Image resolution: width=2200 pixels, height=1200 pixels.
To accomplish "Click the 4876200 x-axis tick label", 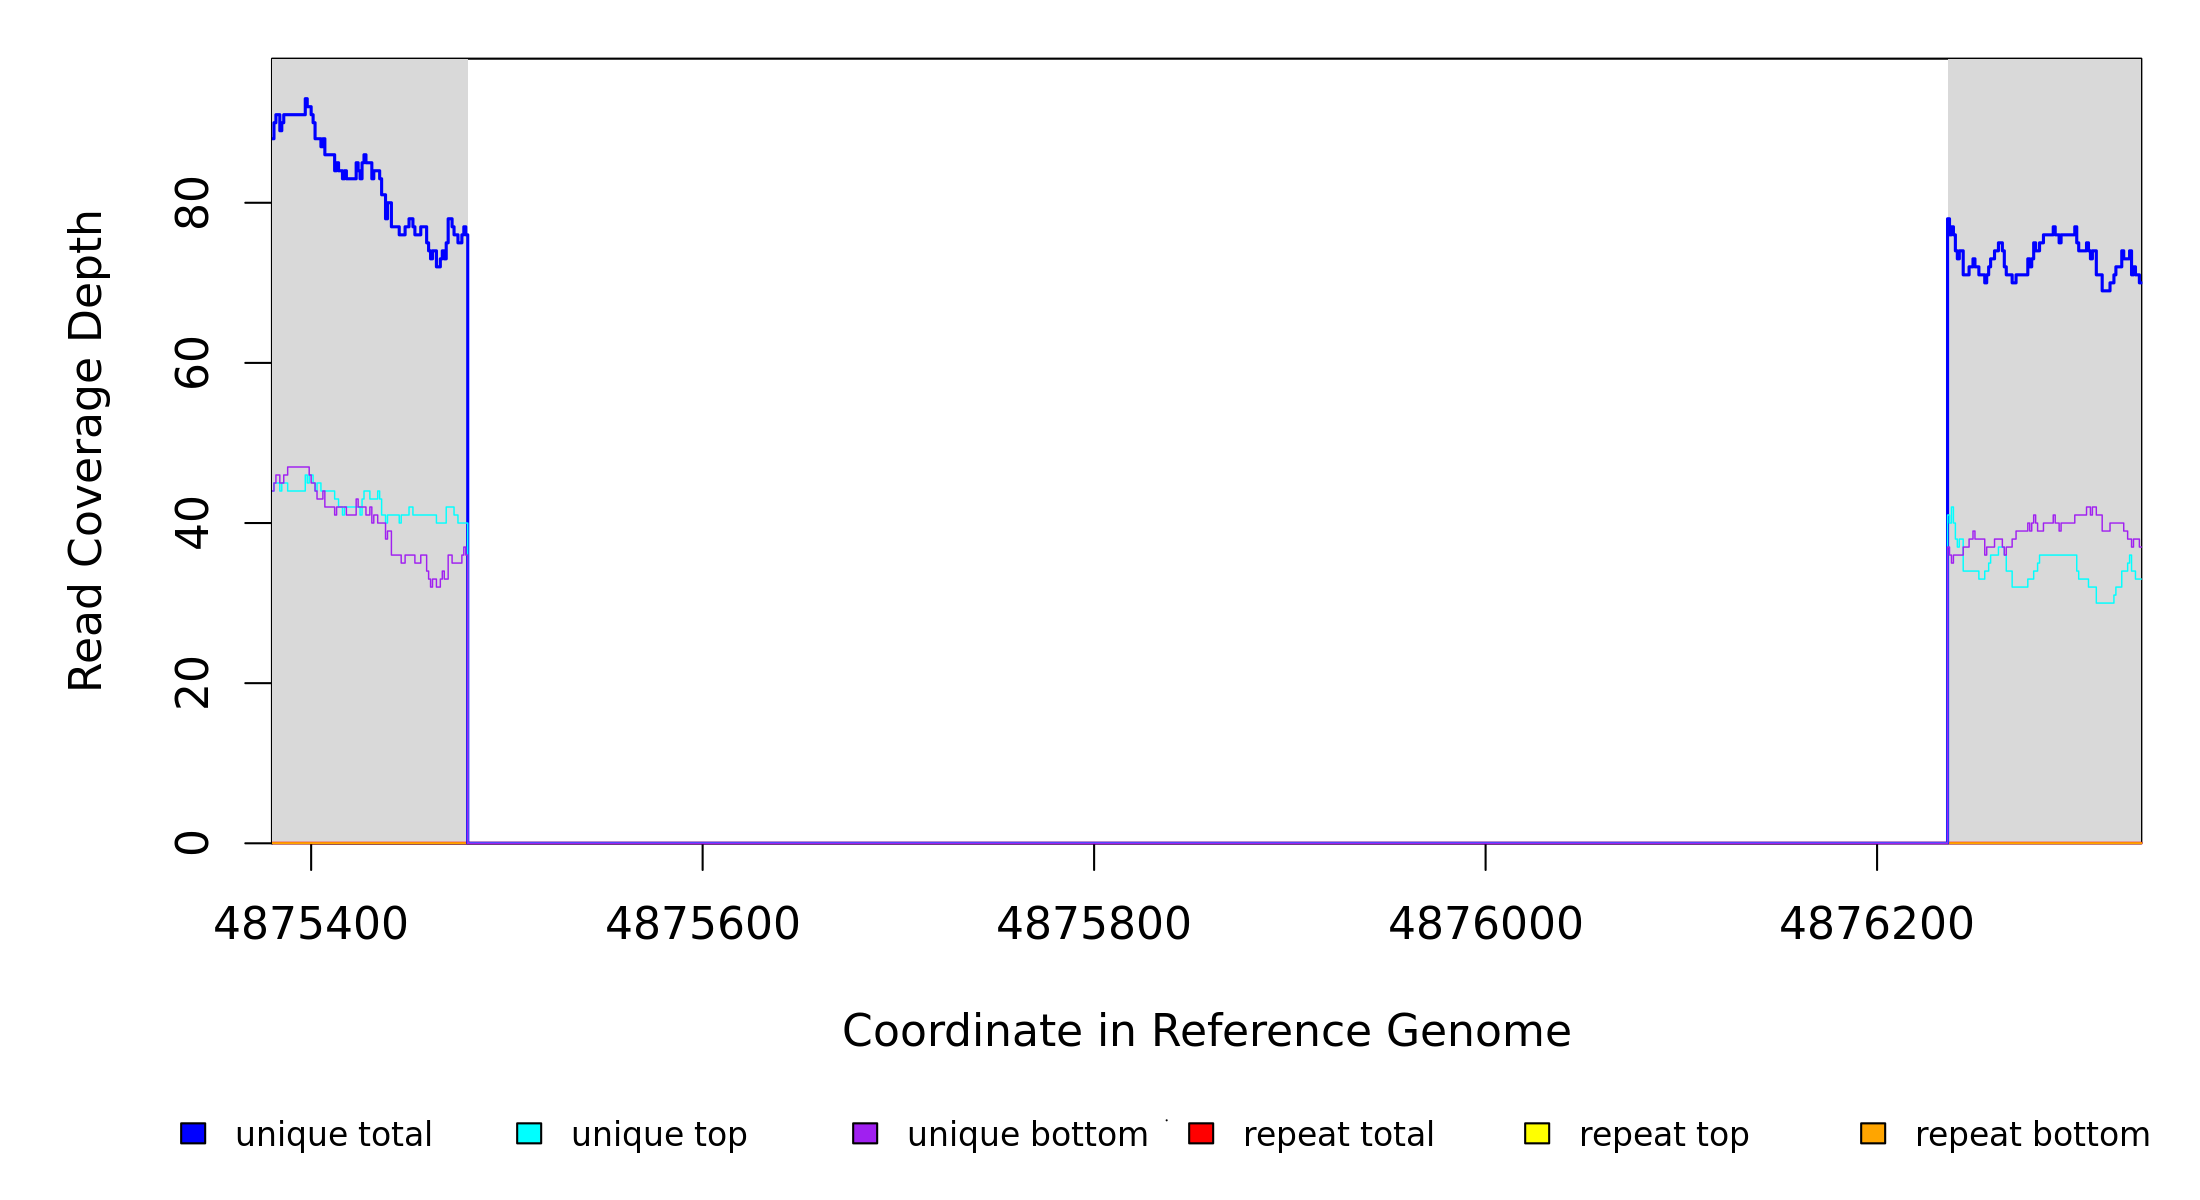I will [x=1877, y=924].
